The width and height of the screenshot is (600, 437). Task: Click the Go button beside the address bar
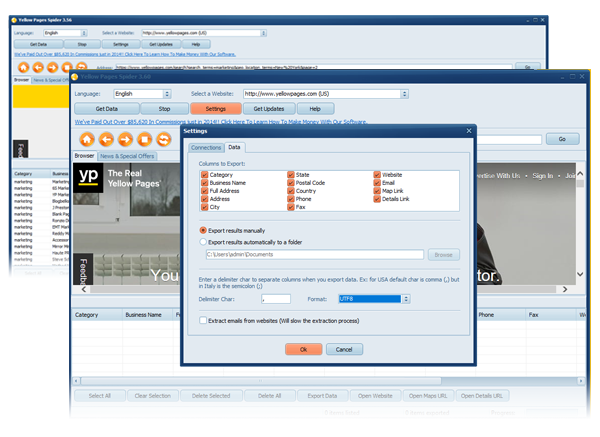pos(562,139)
